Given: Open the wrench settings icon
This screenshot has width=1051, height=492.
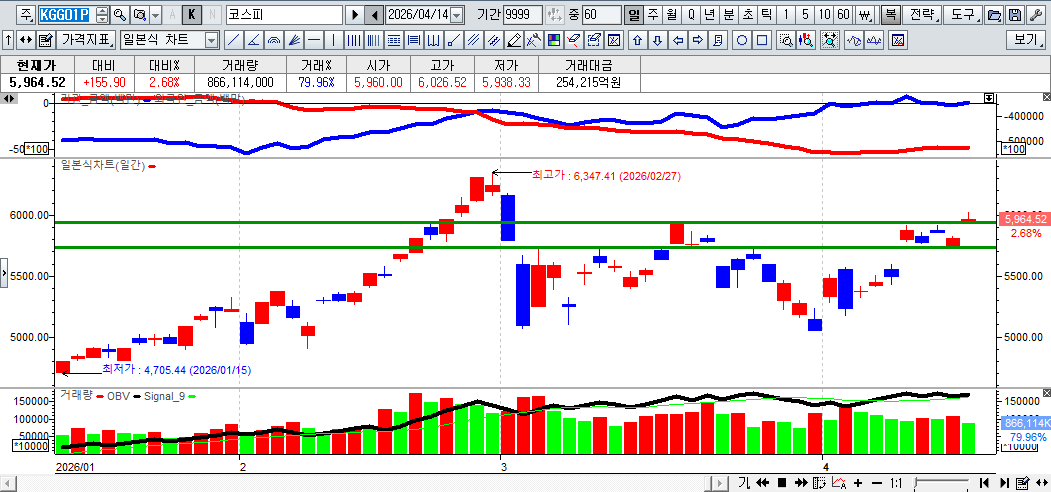Looking at the screenshot, I should [1034, 15].
